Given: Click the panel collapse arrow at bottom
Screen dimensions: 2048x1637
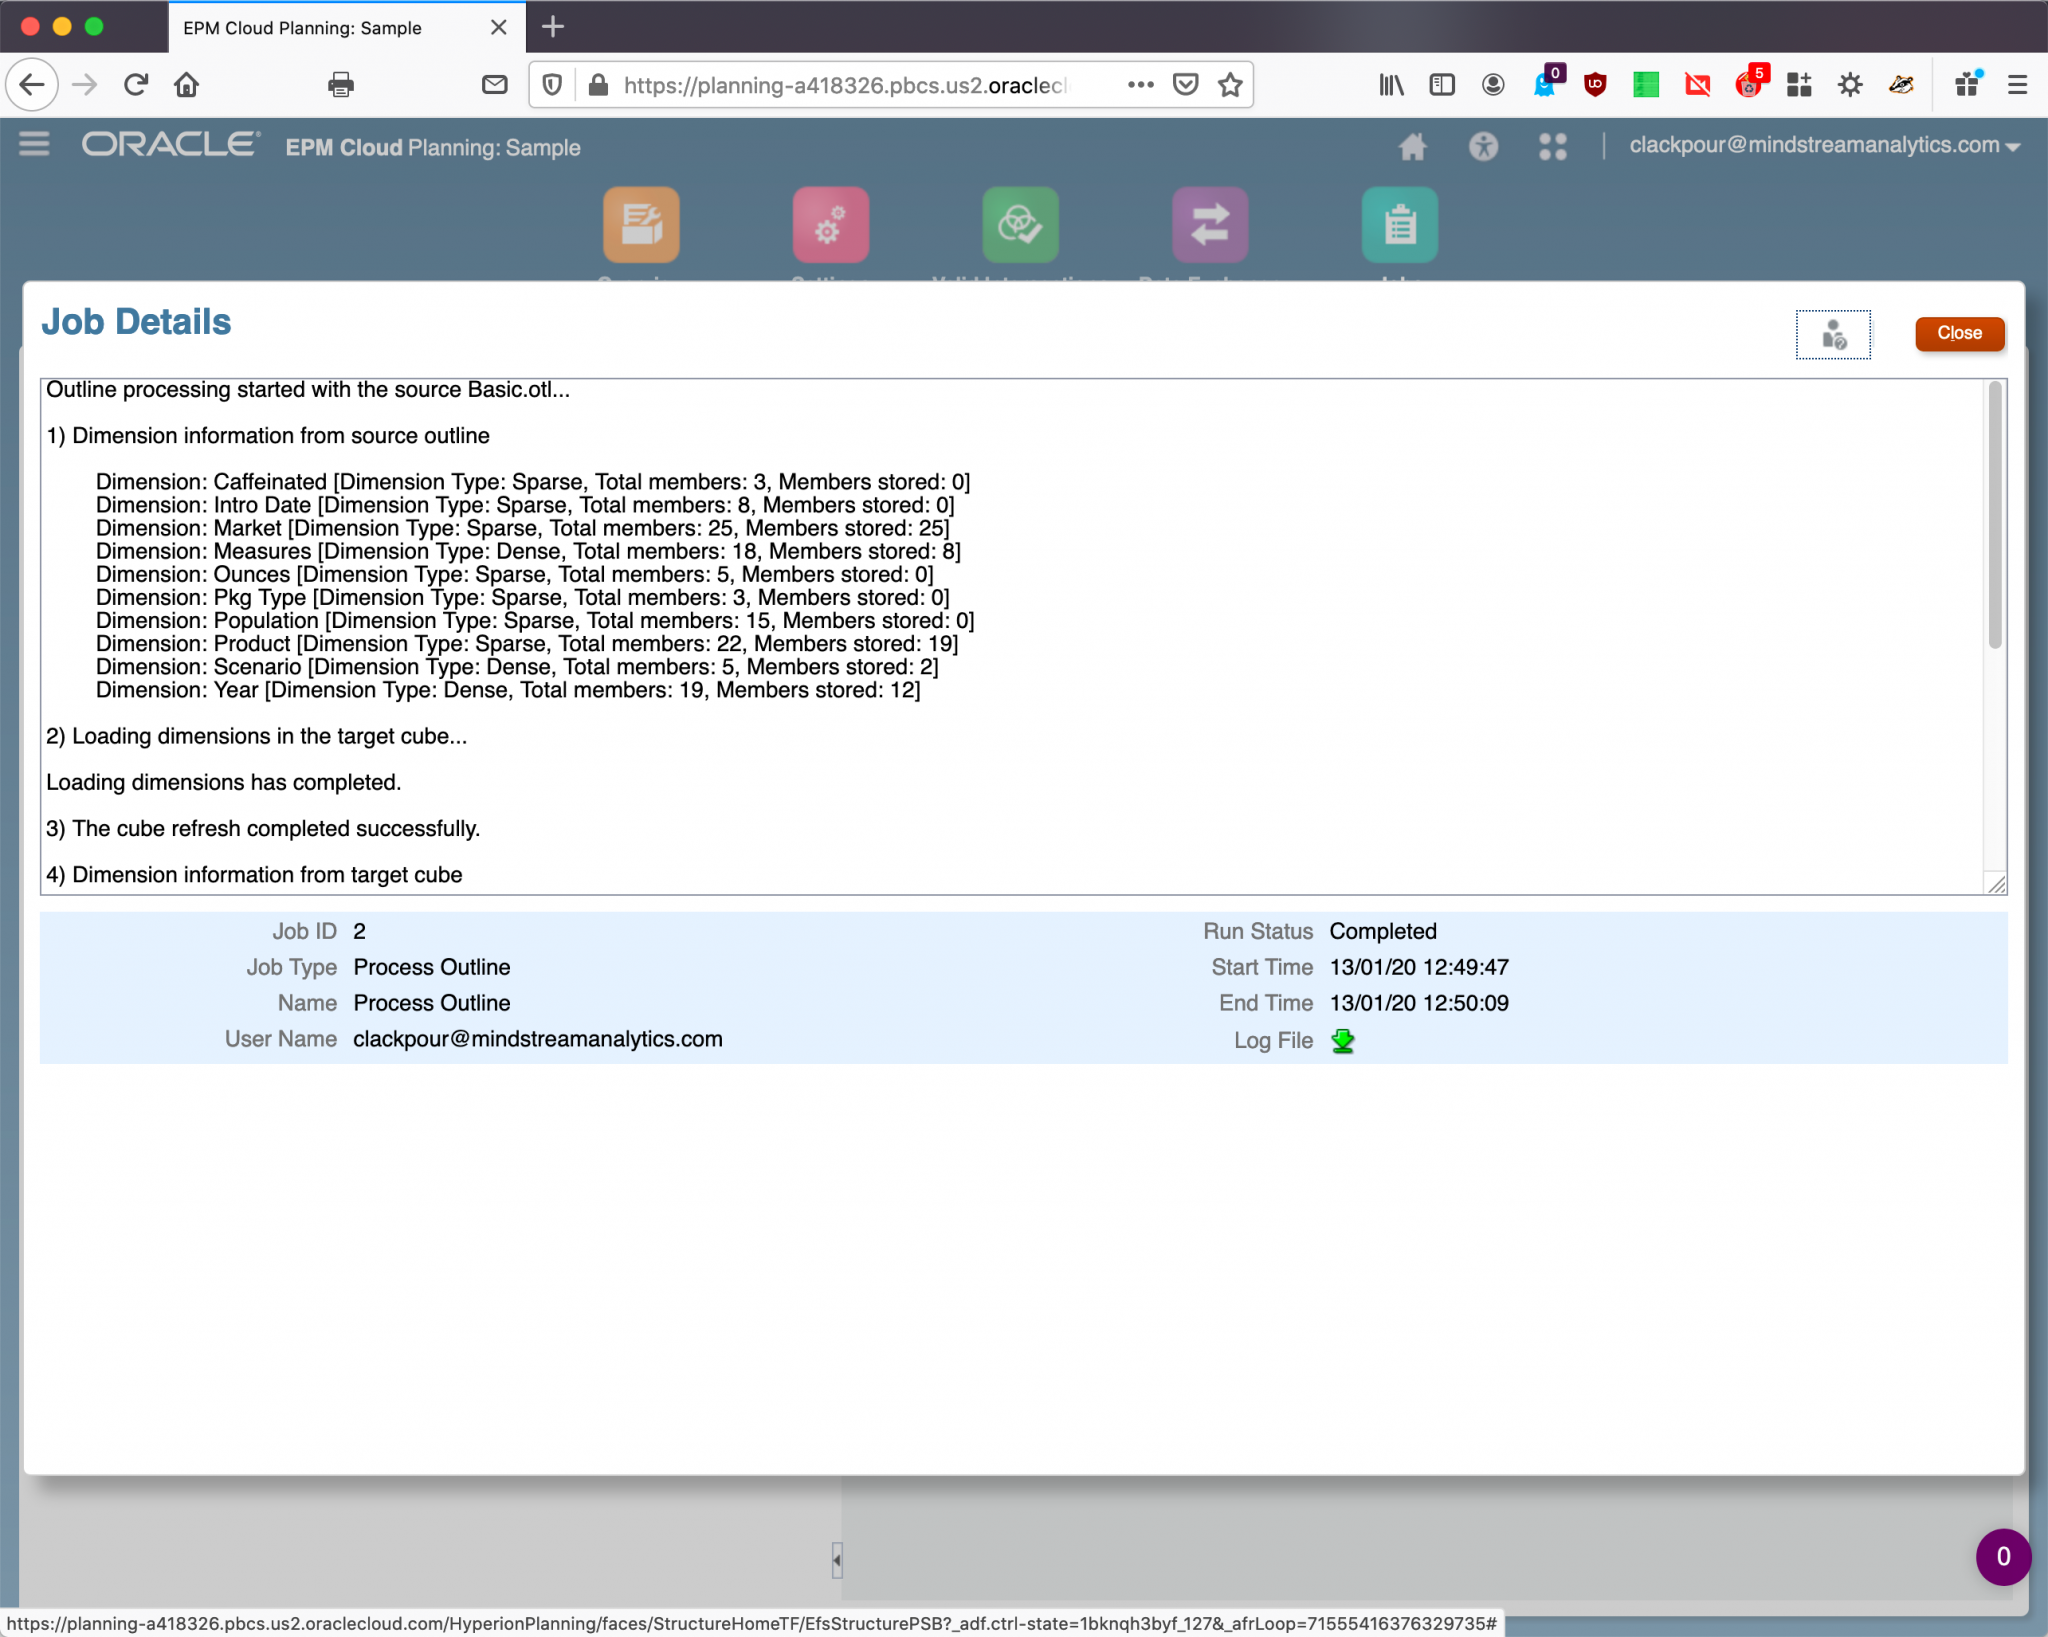Looking at the screenshot, I should click(837, 1559).
